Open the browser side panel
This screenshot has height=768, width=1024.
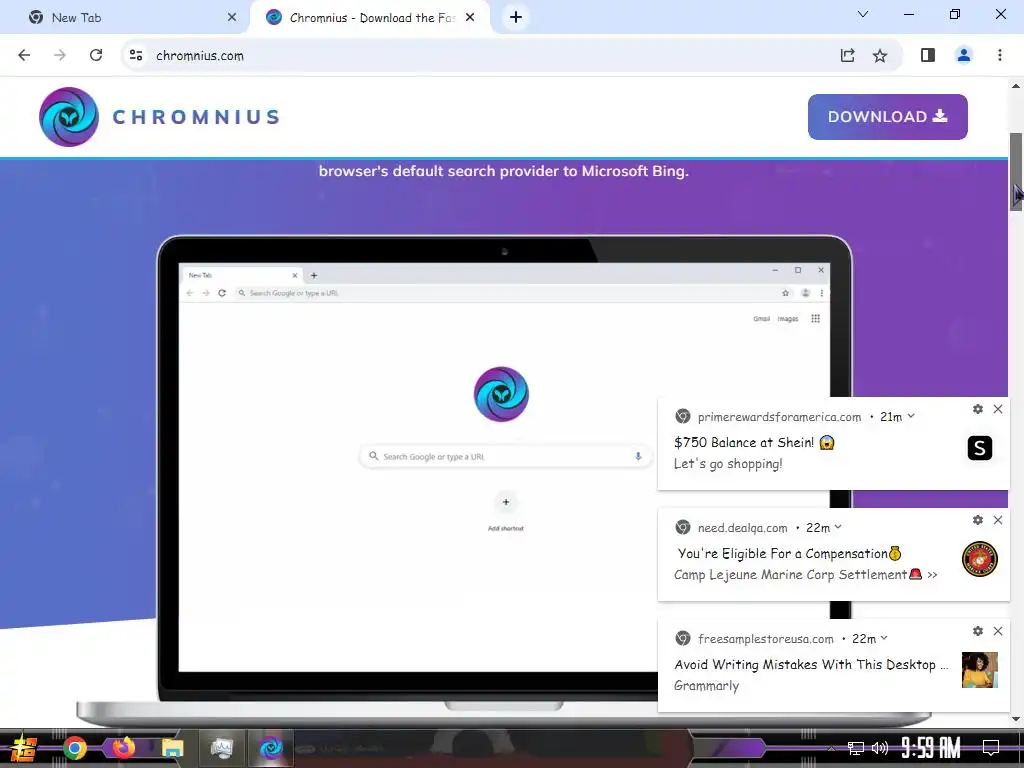(928, 56)
